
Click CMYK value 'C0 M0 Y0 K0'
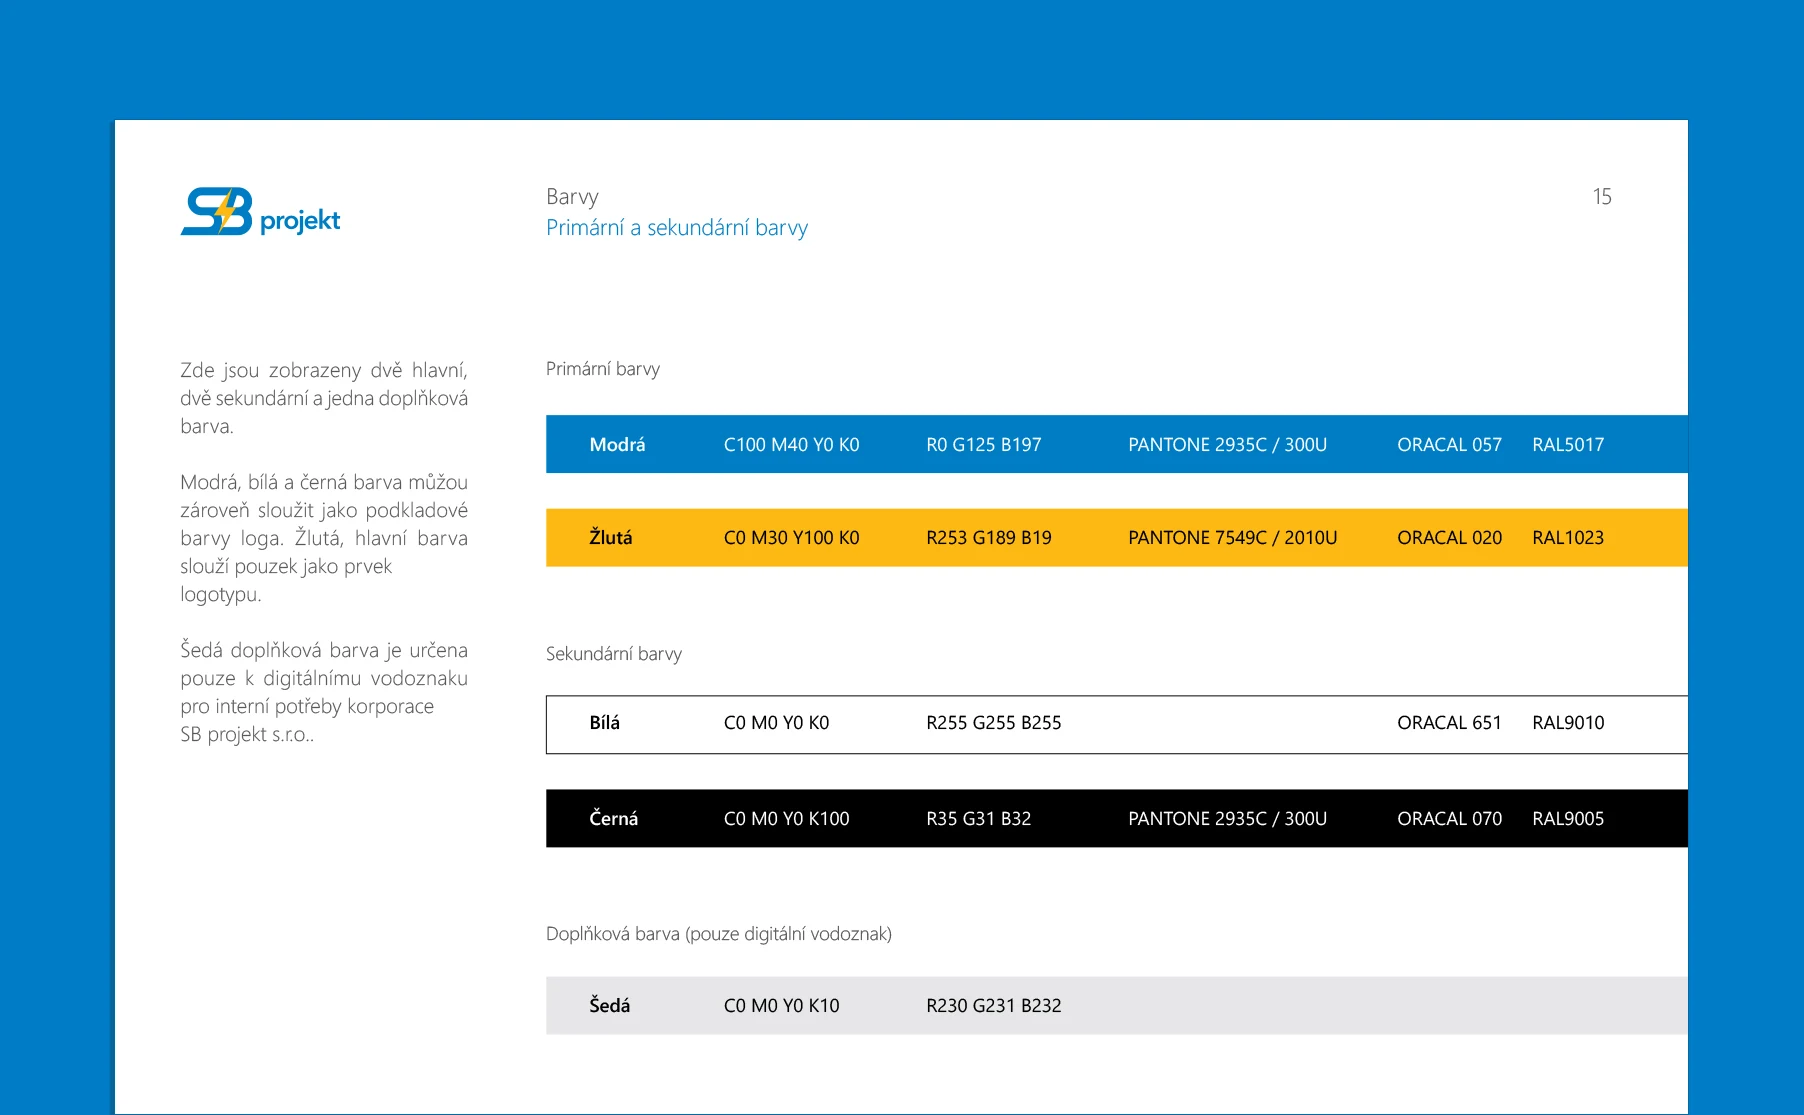click(x=776, y=723)
